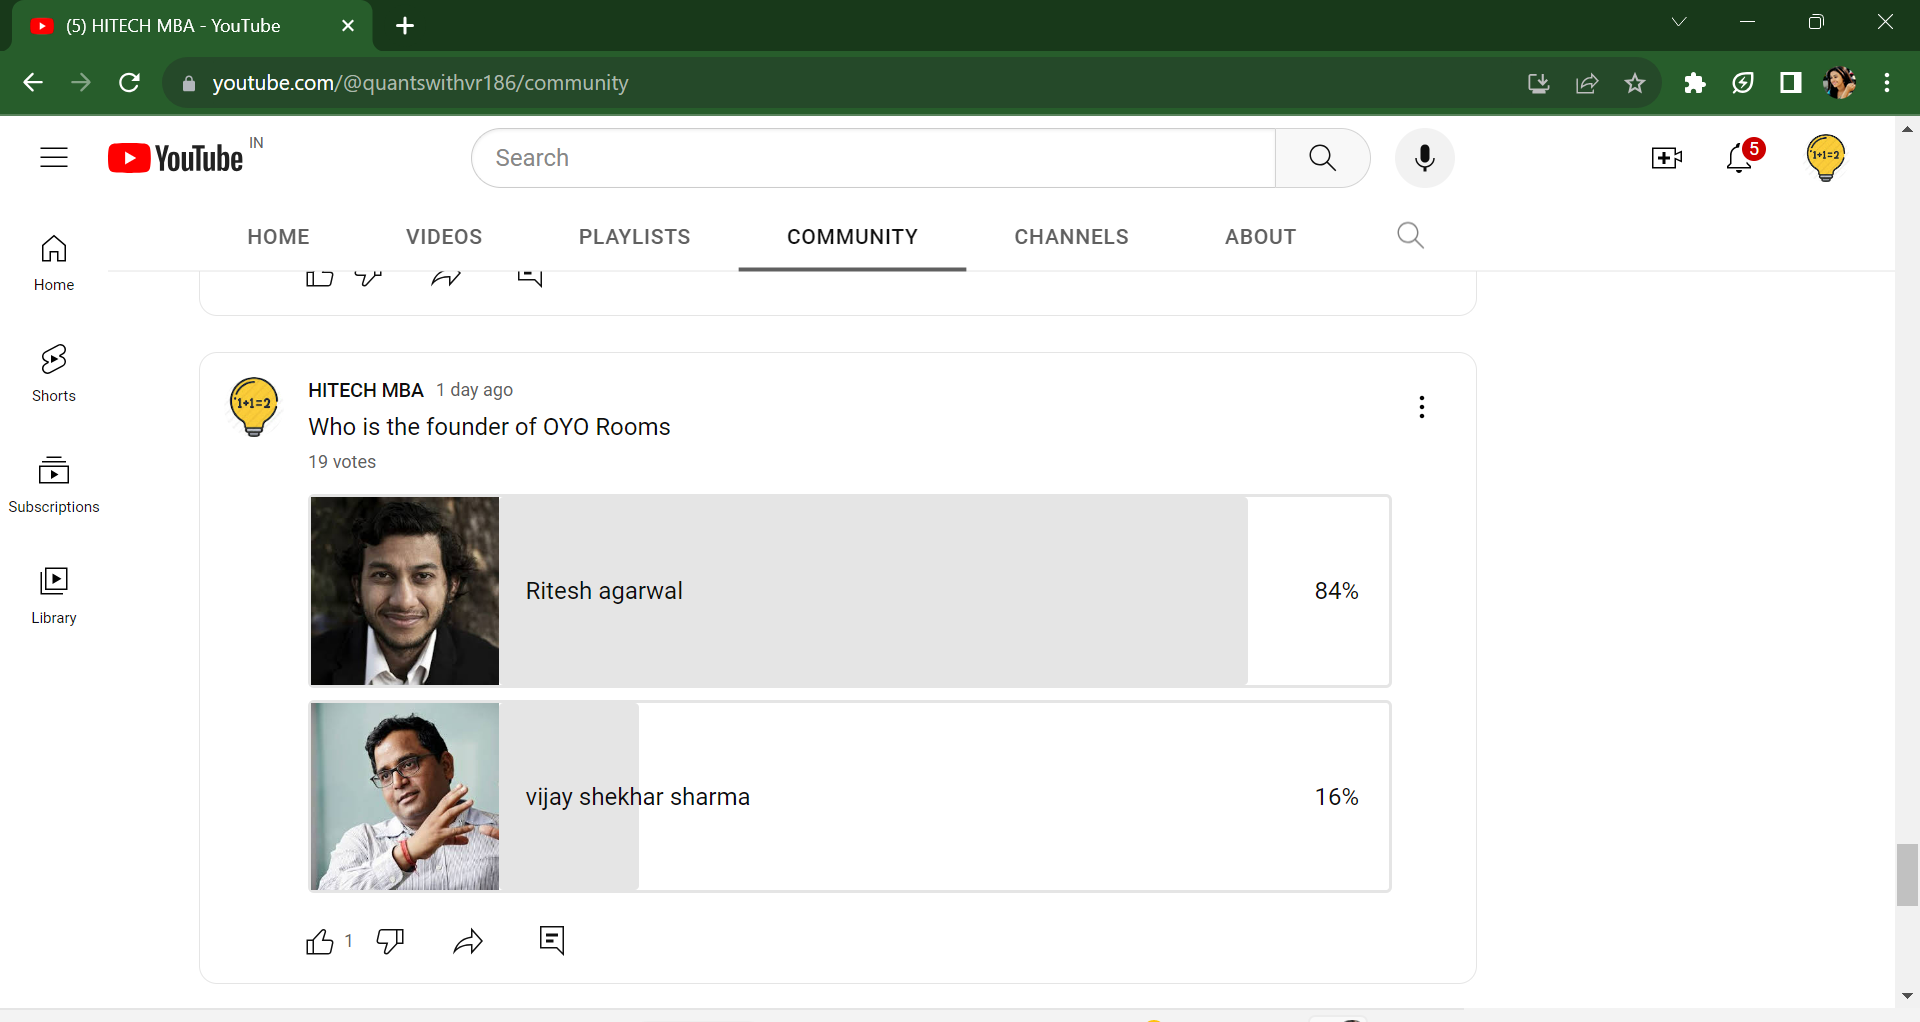Open the browser extensions puzzle icon
Image resolution: width=1920 pixels, height=1022 pixels.
click(x=1695, y=83)
